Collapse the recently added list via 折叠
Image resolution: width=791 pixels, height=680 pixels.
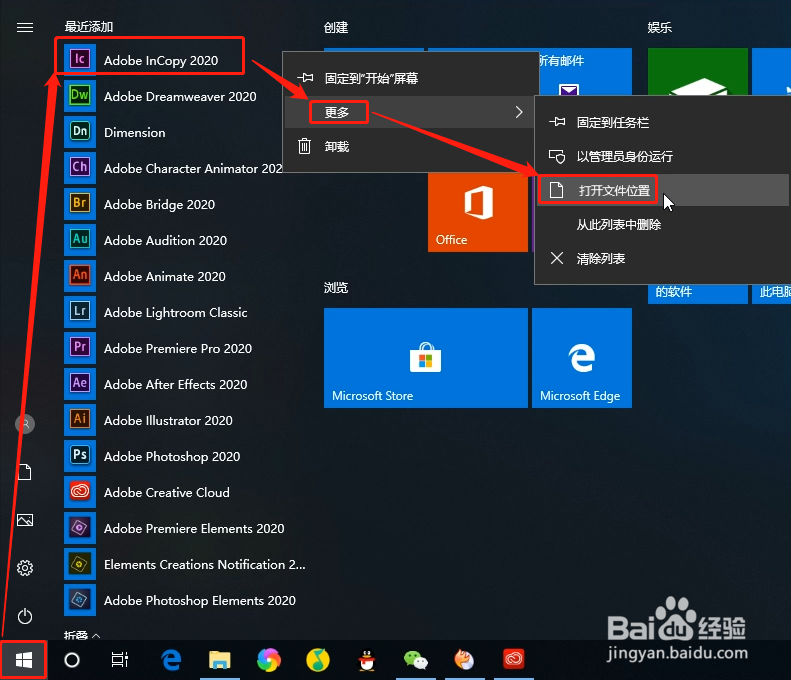[x=82, y=635]
